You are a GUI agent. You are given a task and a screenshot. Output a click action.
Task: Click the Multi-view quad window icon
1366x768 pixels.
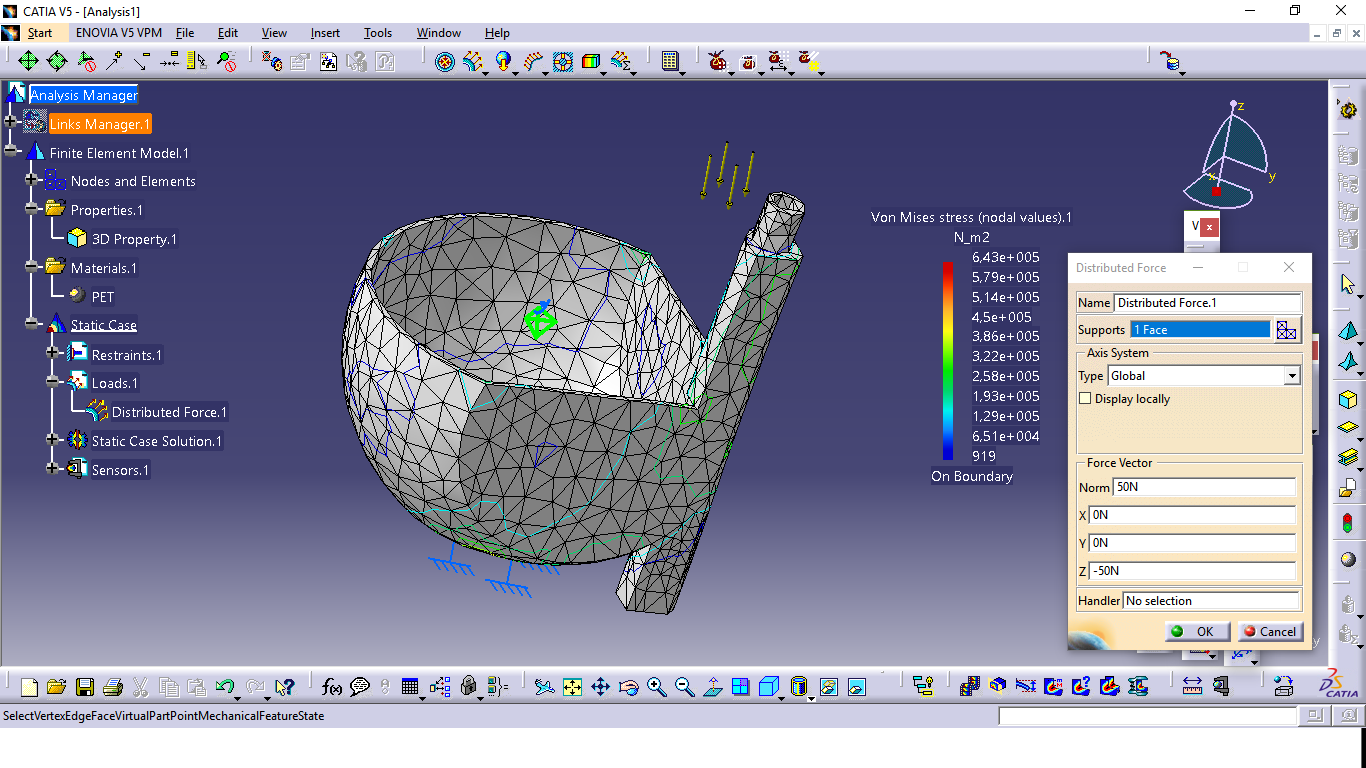pos(740,687)
